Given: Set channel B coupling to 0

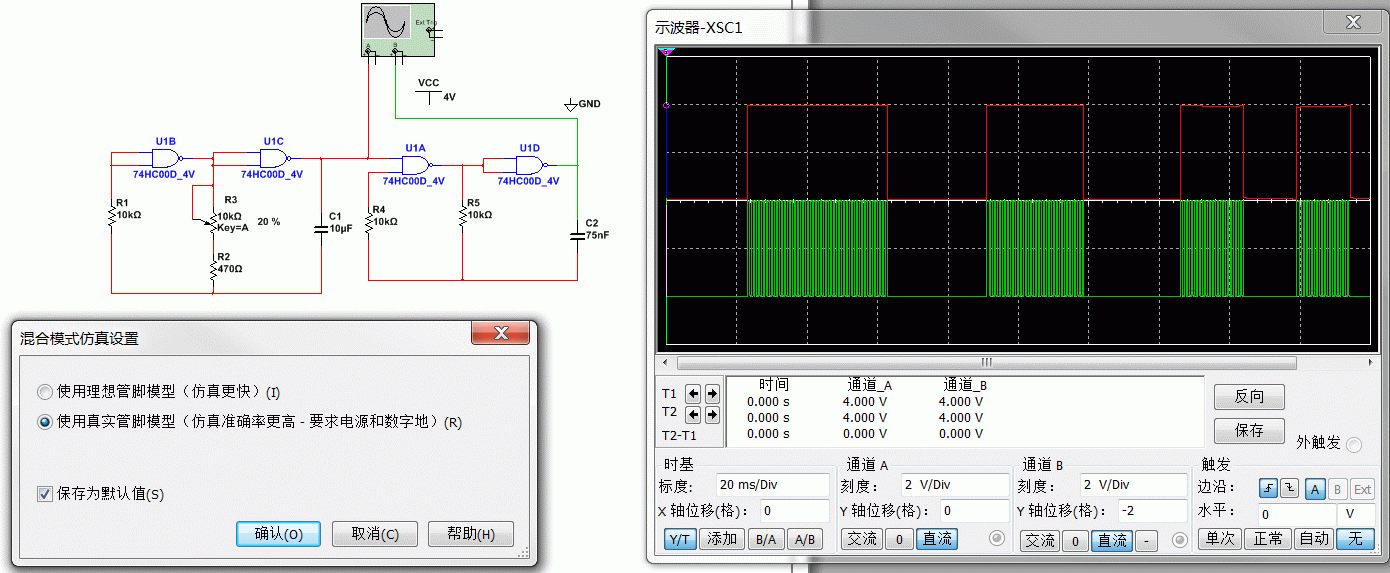Looking at the screenshot, I should (1075, 540).
